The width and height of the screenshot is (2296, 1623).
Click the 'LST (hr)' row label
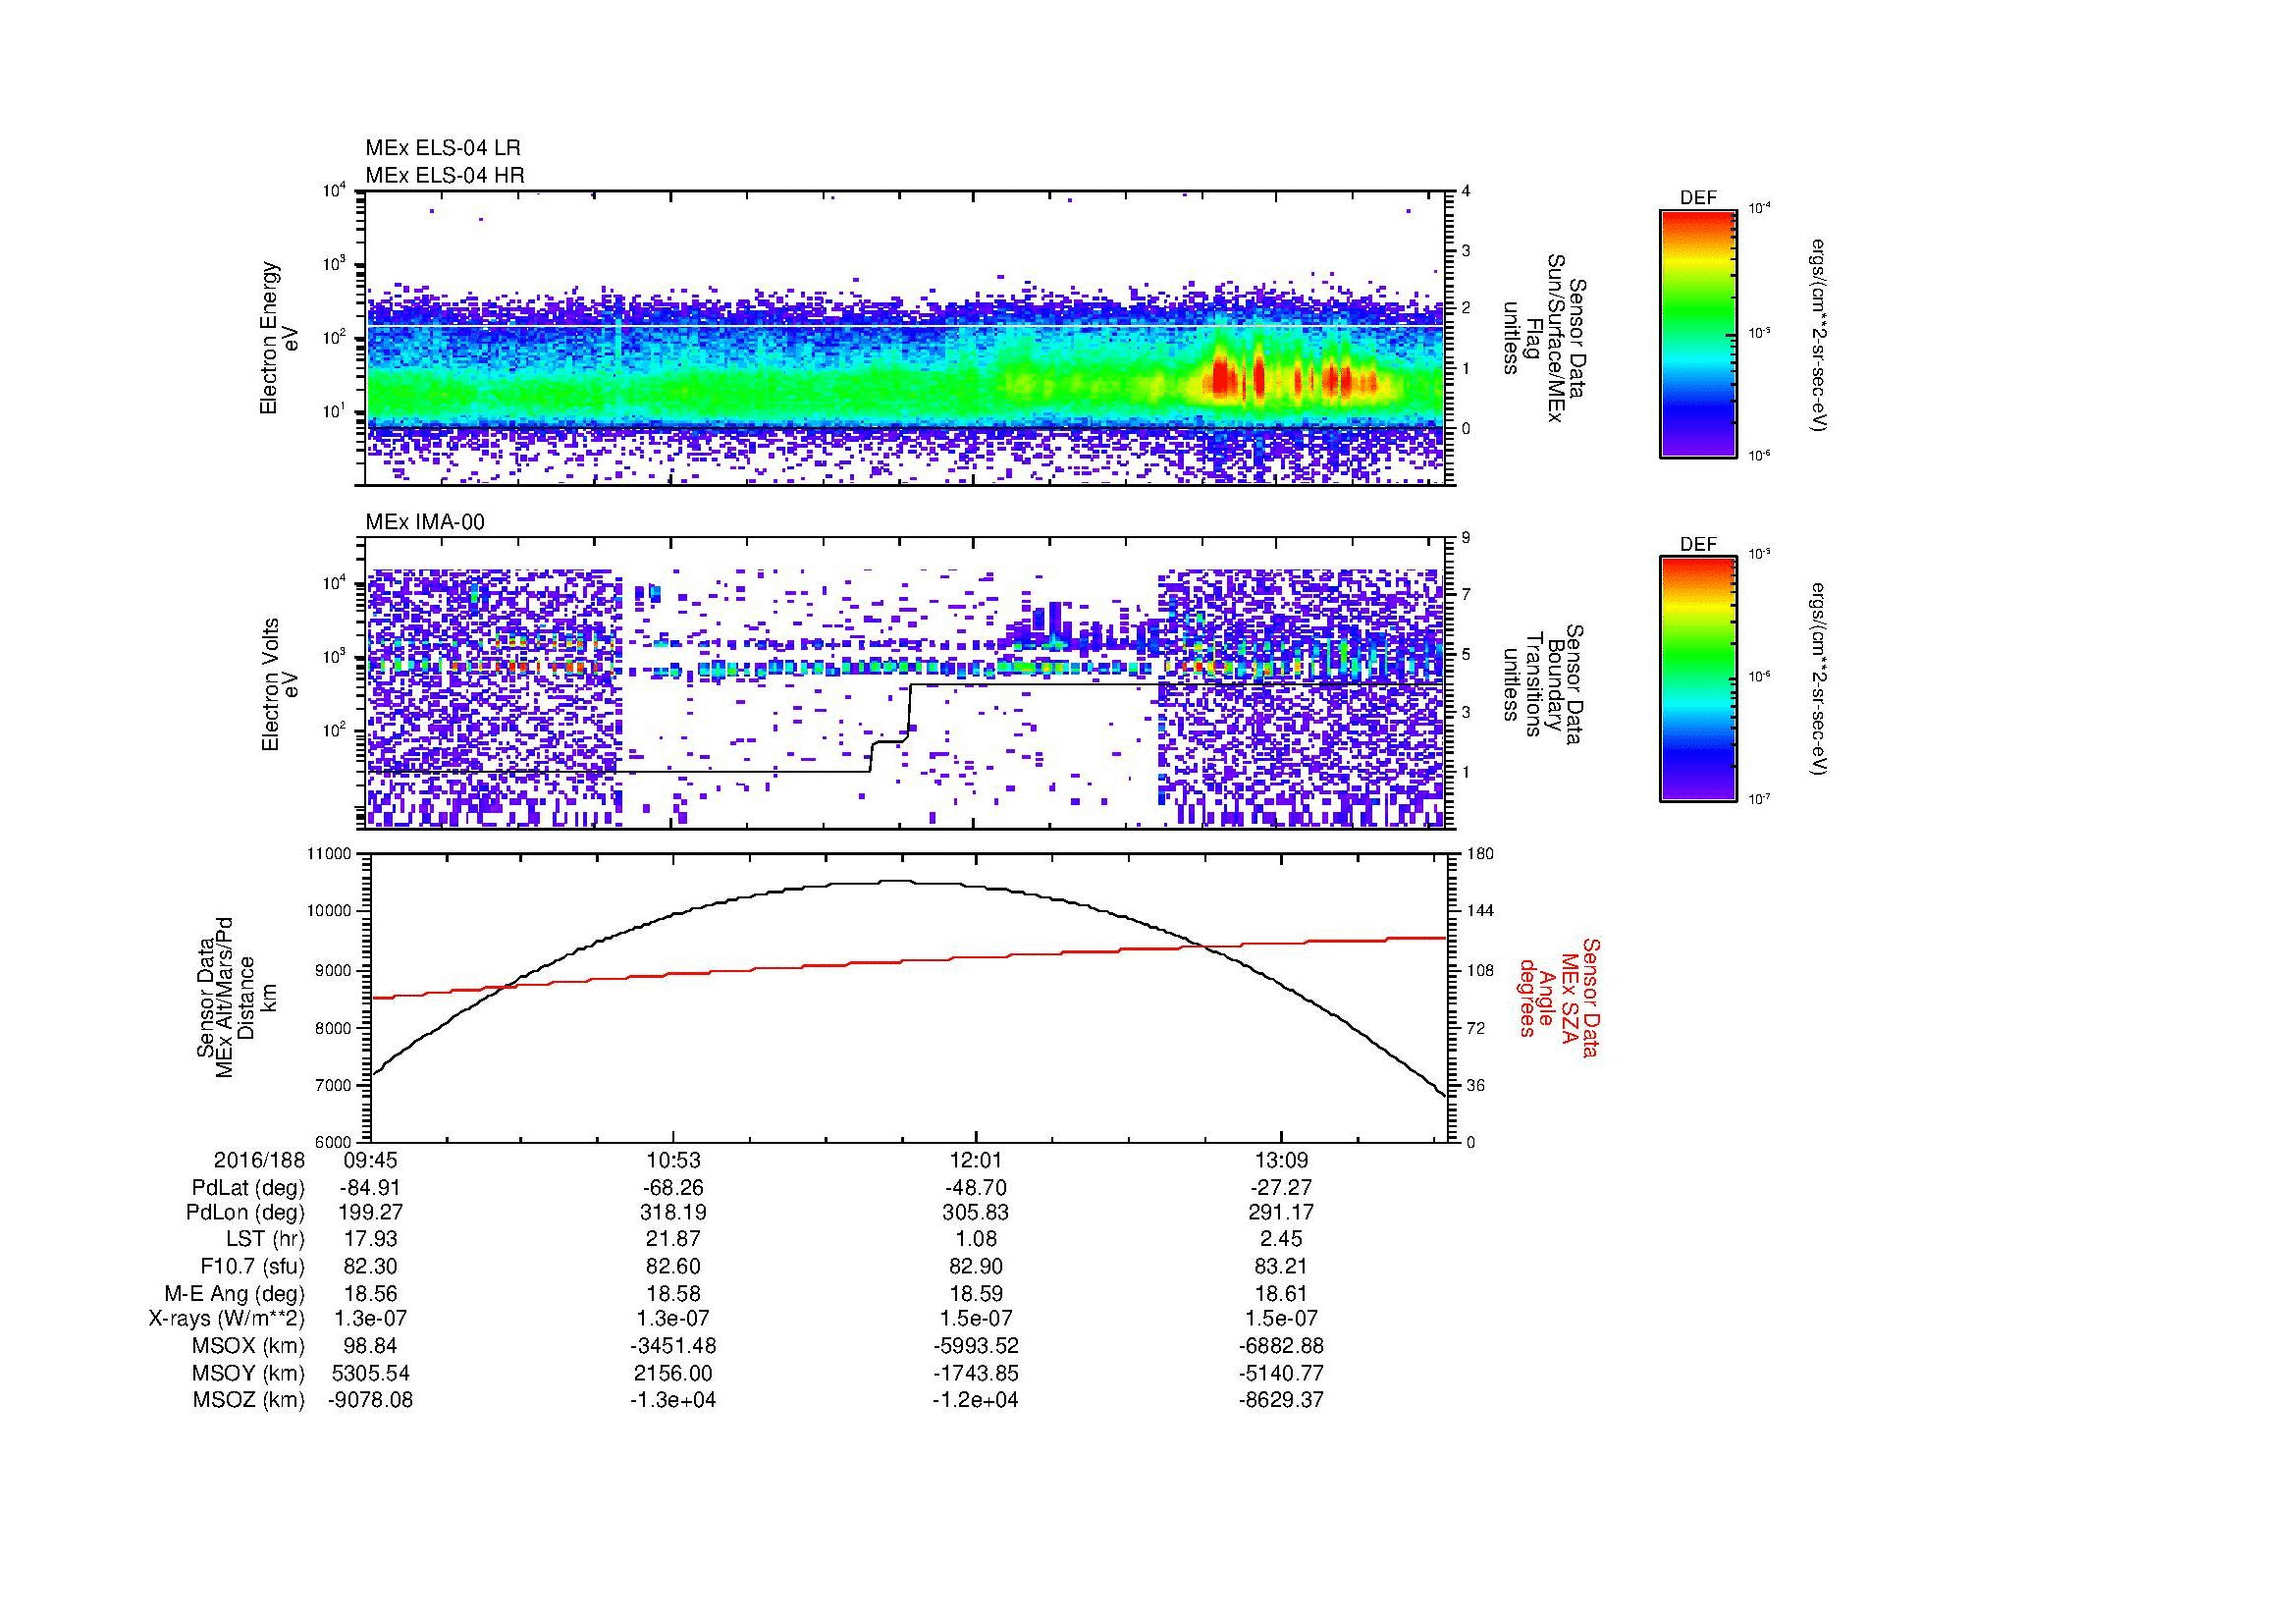(x=265, y=1240)
